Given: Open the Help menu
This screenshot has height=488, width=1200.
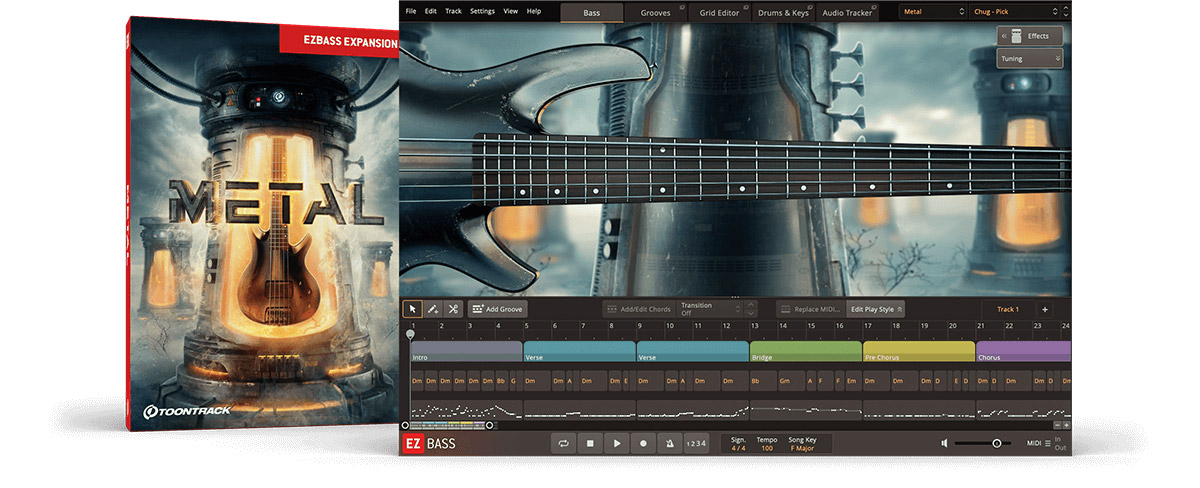Looking at the screenshot, I should pyautogui.click(x=534, y=11).
